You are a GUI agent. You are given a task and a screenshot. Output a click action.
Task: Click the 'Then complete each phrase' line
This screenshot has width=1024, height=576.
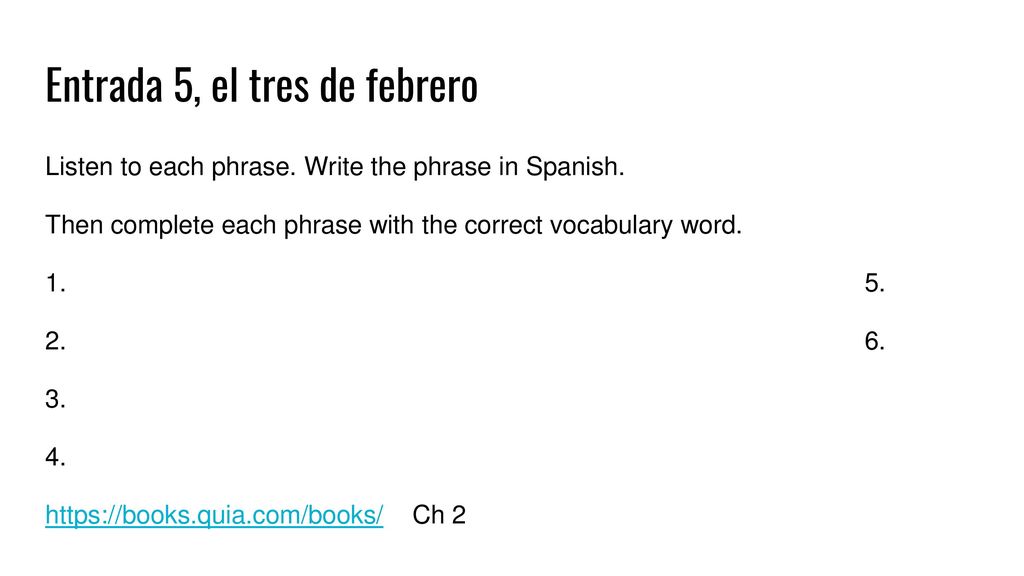[x=393, y=225]
